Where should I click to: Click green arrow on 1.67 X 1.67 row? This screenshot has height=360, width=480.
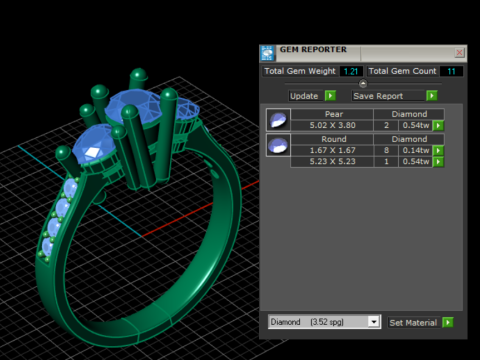point(438,150)
